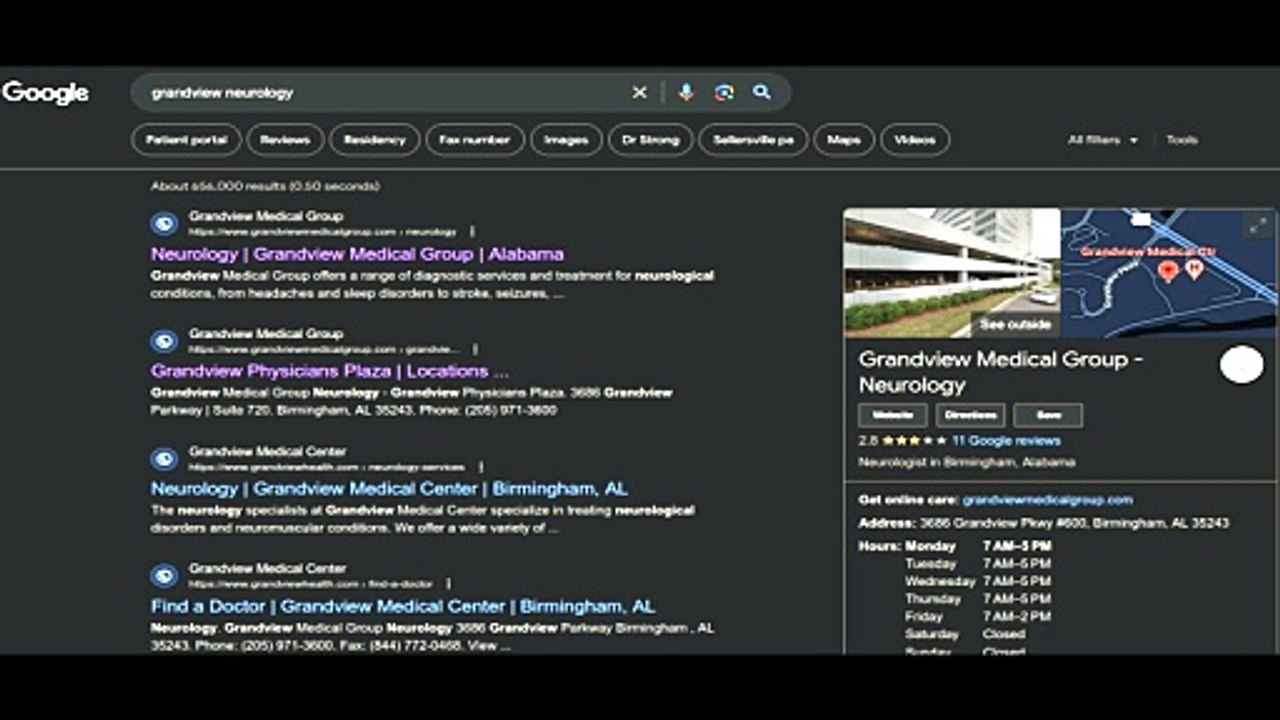Click the Tuesday hours row
The height and width of the screenshot is (720, 1280).
[978, 564]
